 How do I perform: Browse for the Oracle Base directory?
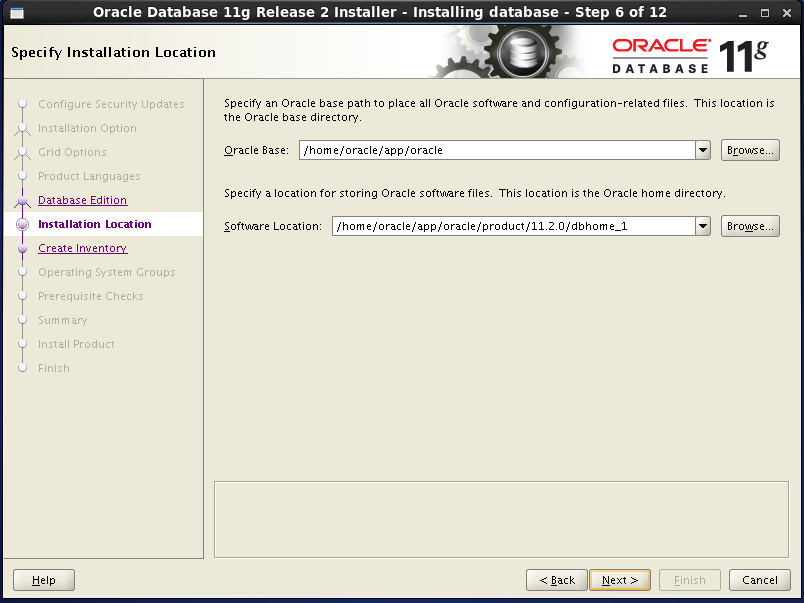tap(749, 150)
